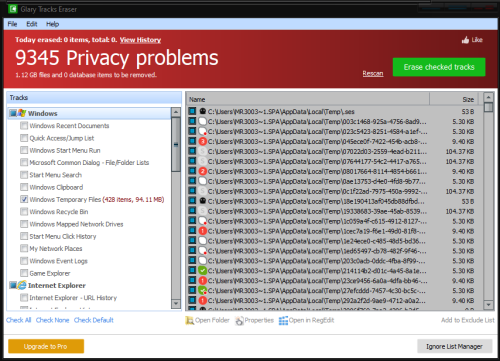Click file list scrollbar up arrow
Screen dimensions: 500x361
coord(488,97)
